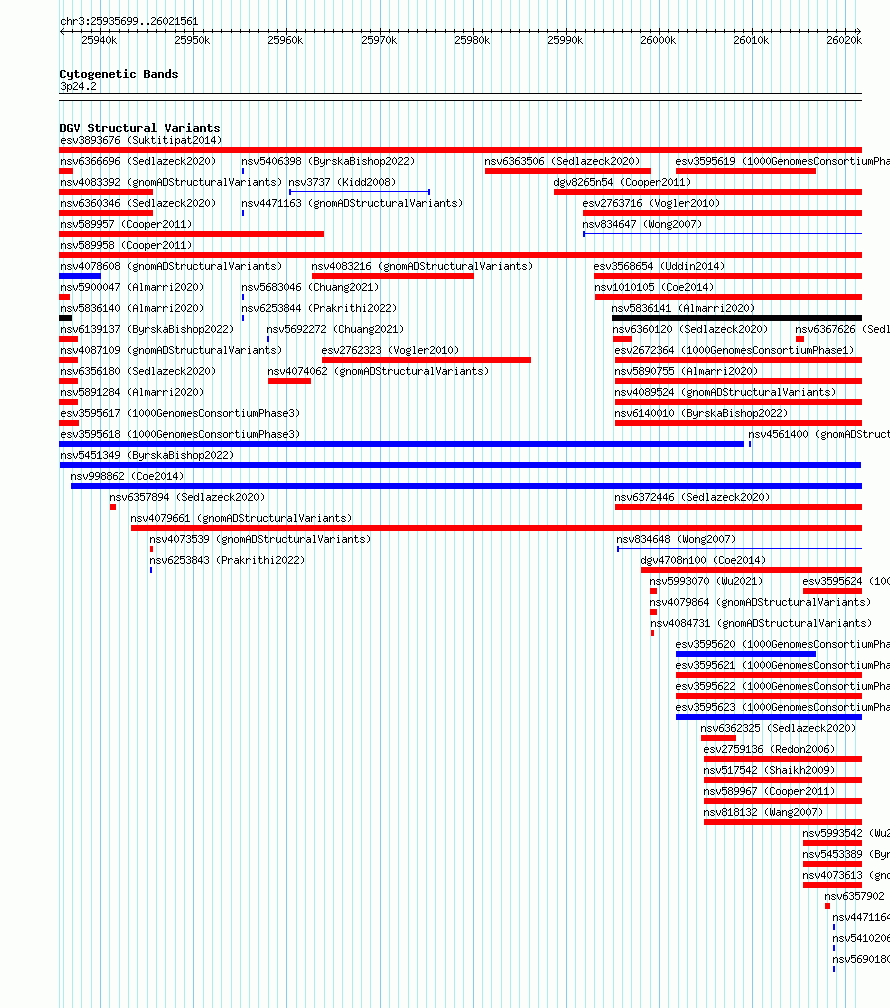Viewport: 890px width, 1008px height.
Task: Click nsv4078608 (gnomADStructuralVariants) label
Action: pyautogui.click(x=171, y=266)
